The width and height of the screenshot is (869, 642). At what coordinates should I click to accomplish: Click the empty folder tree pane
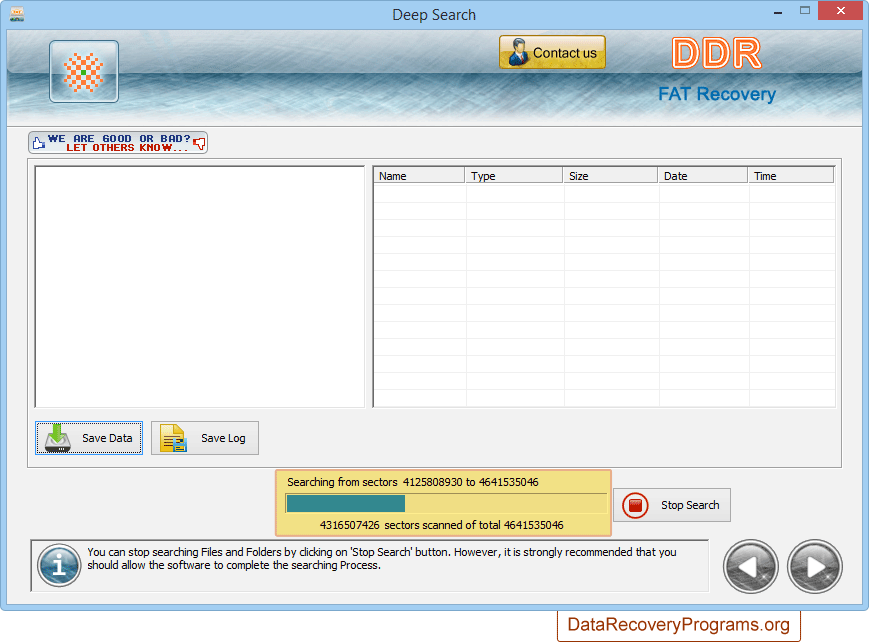pos(200,287)
